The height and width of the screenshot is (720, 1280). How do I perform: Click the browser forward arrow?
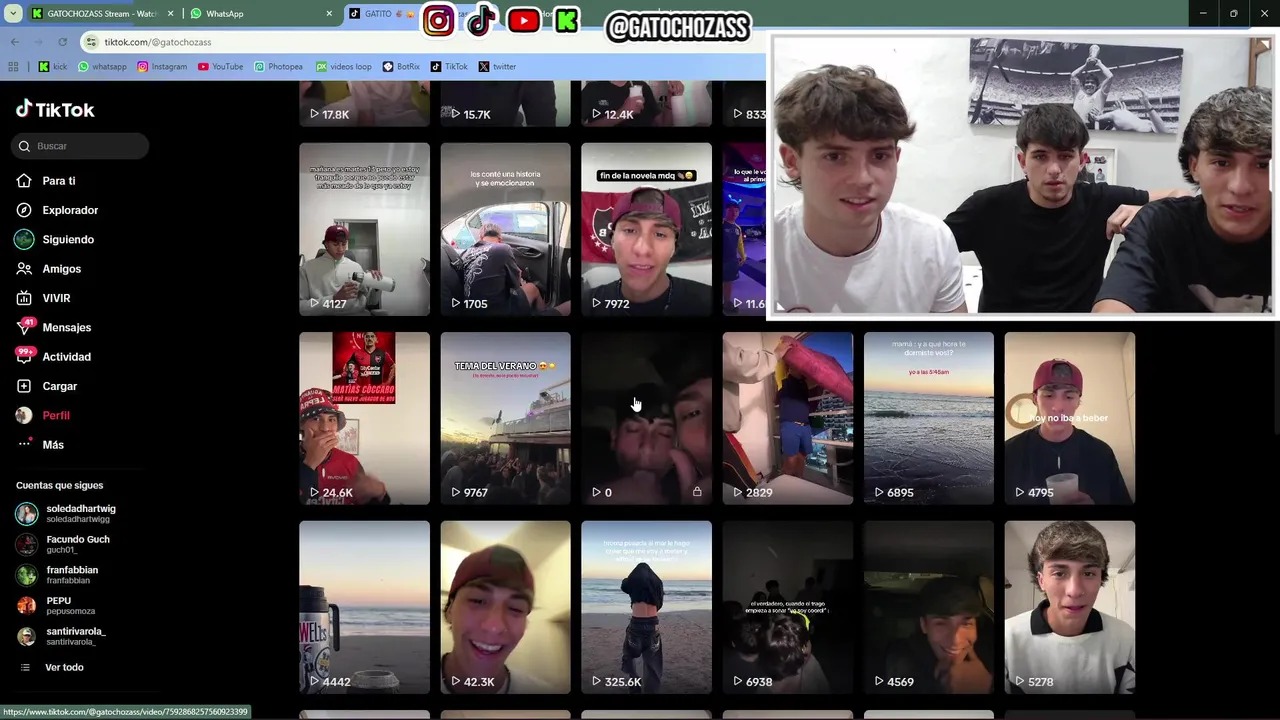(x=38, y=42)
